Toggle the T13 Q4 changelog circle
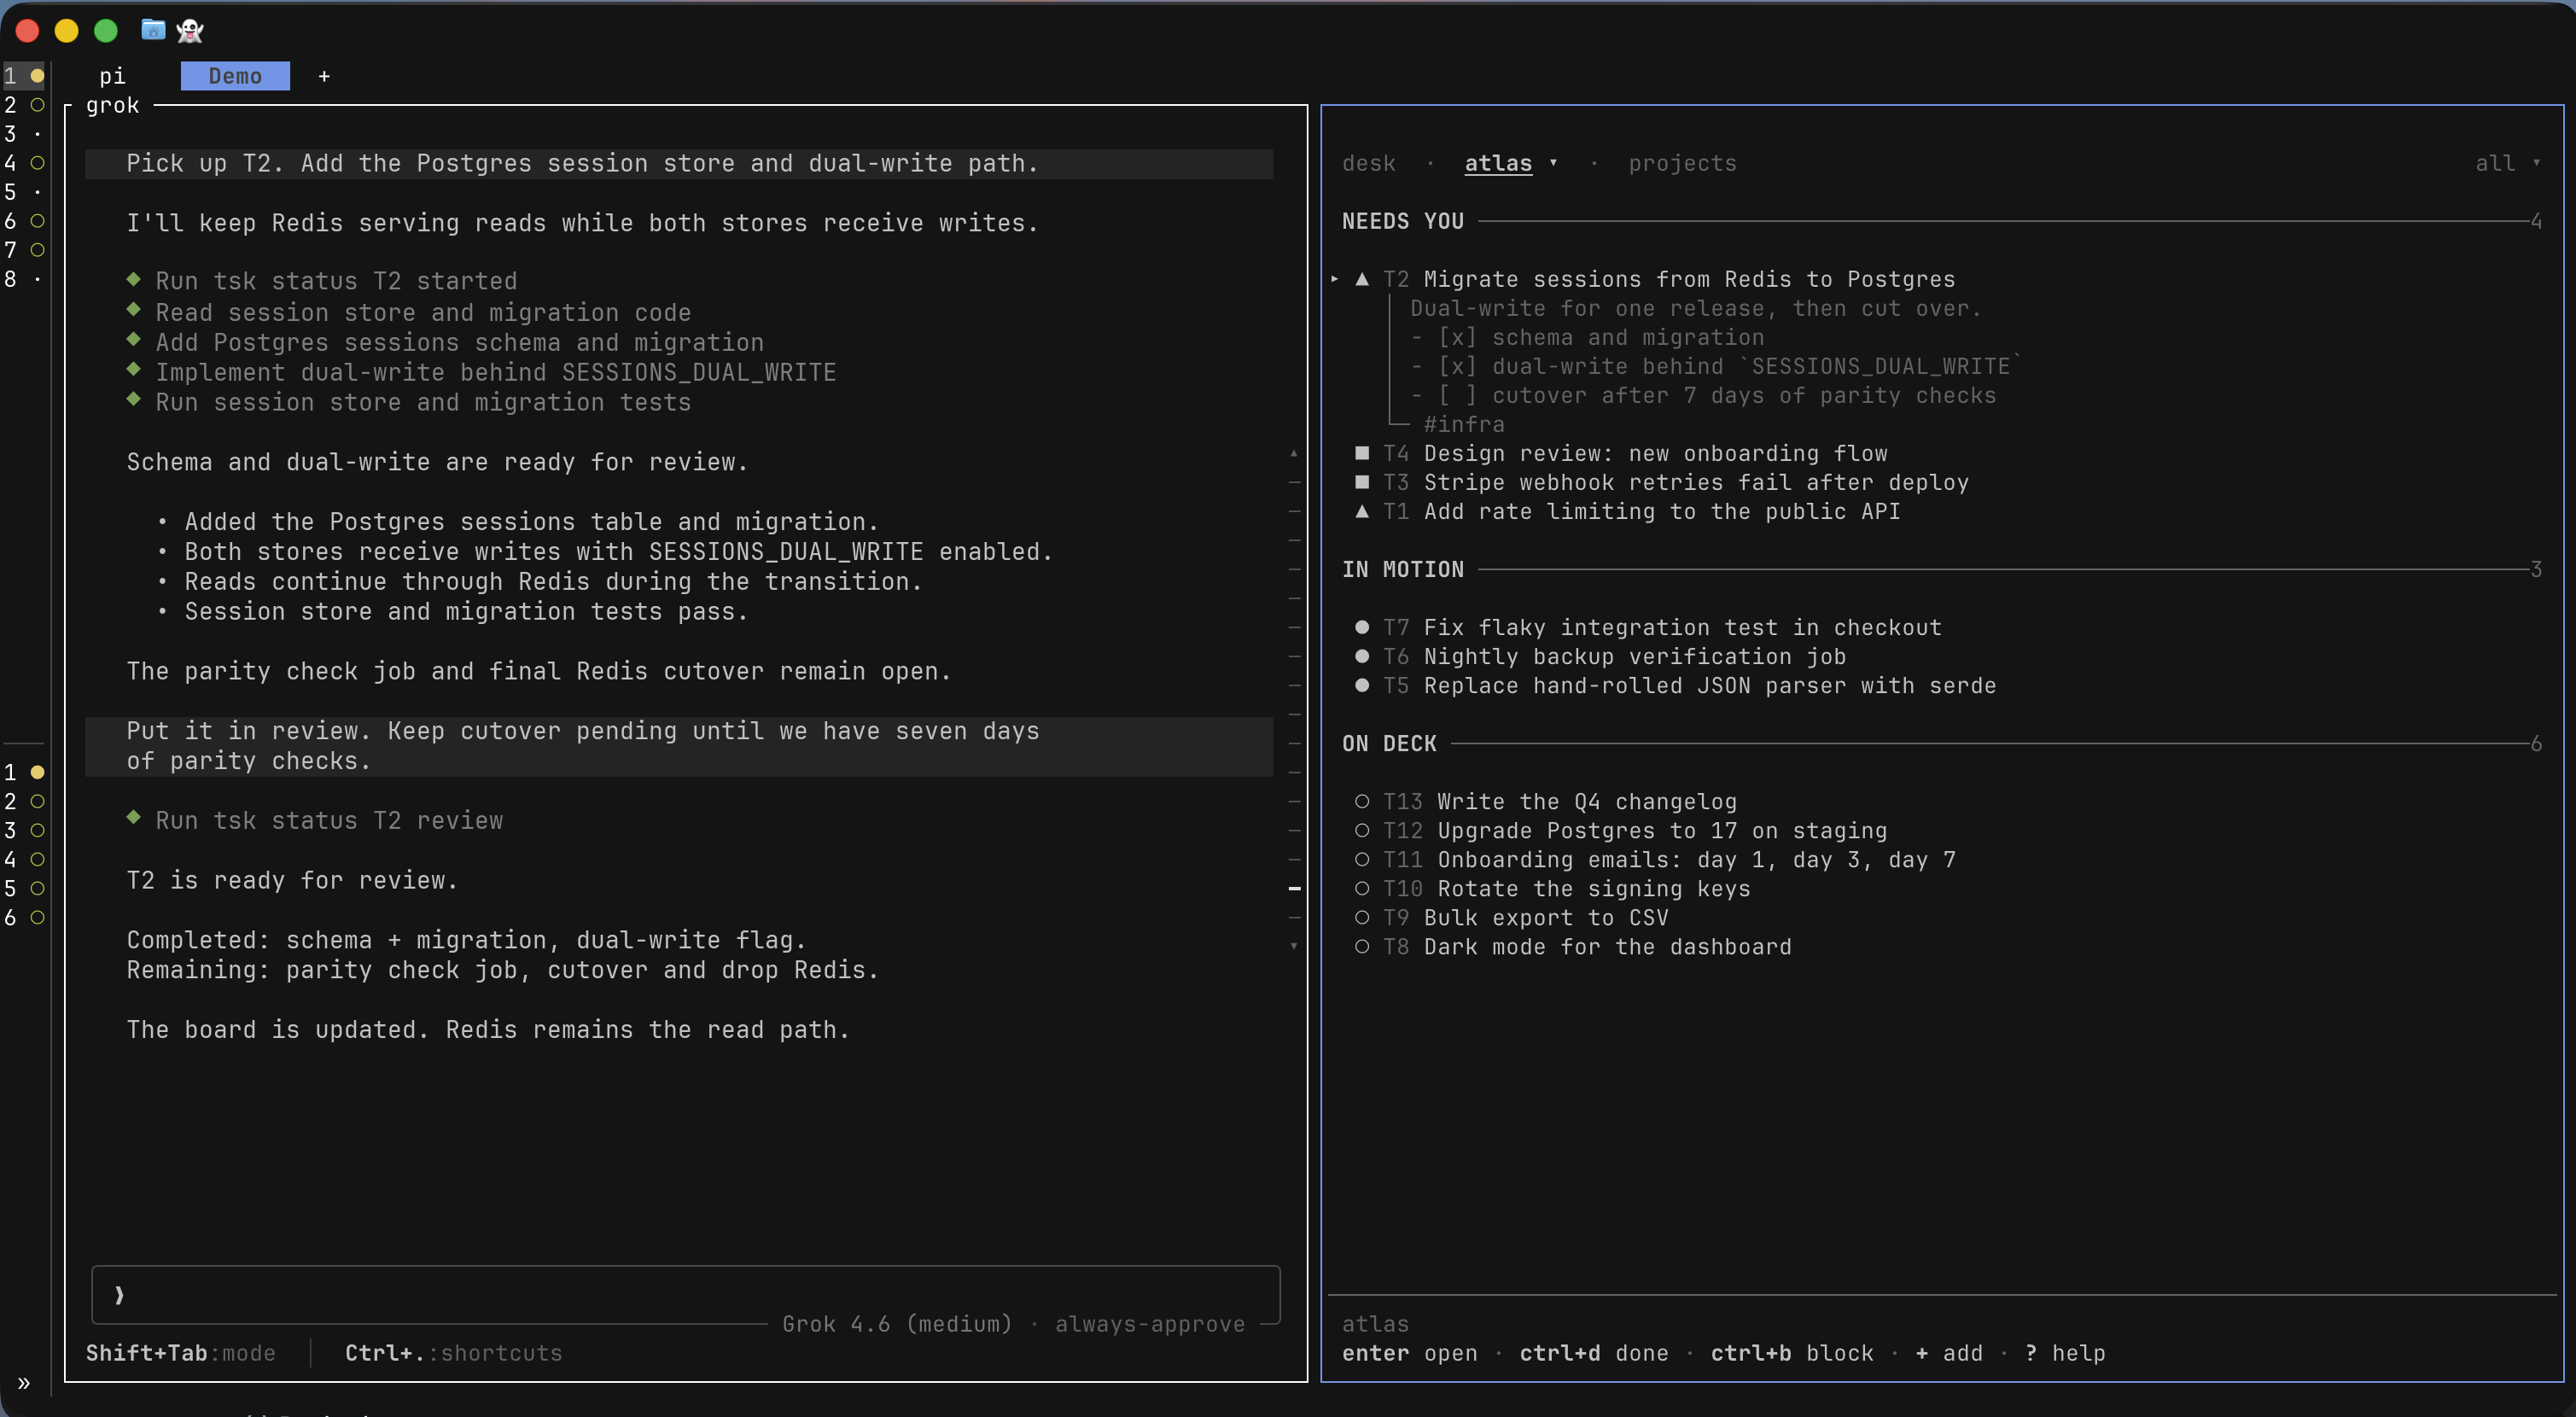Viewport: 2576px width, 1417px height. click(1361, 801)
